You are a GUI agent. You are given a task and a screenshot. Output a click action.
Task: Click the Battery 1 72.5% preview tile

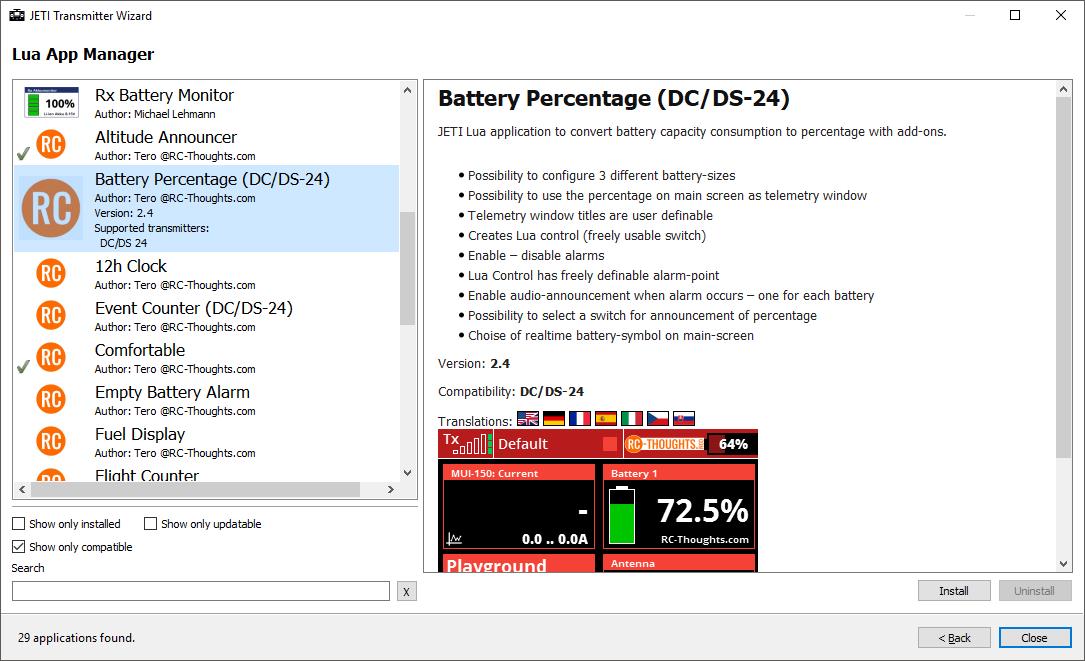pyautogui.click(x=679, y=507)
